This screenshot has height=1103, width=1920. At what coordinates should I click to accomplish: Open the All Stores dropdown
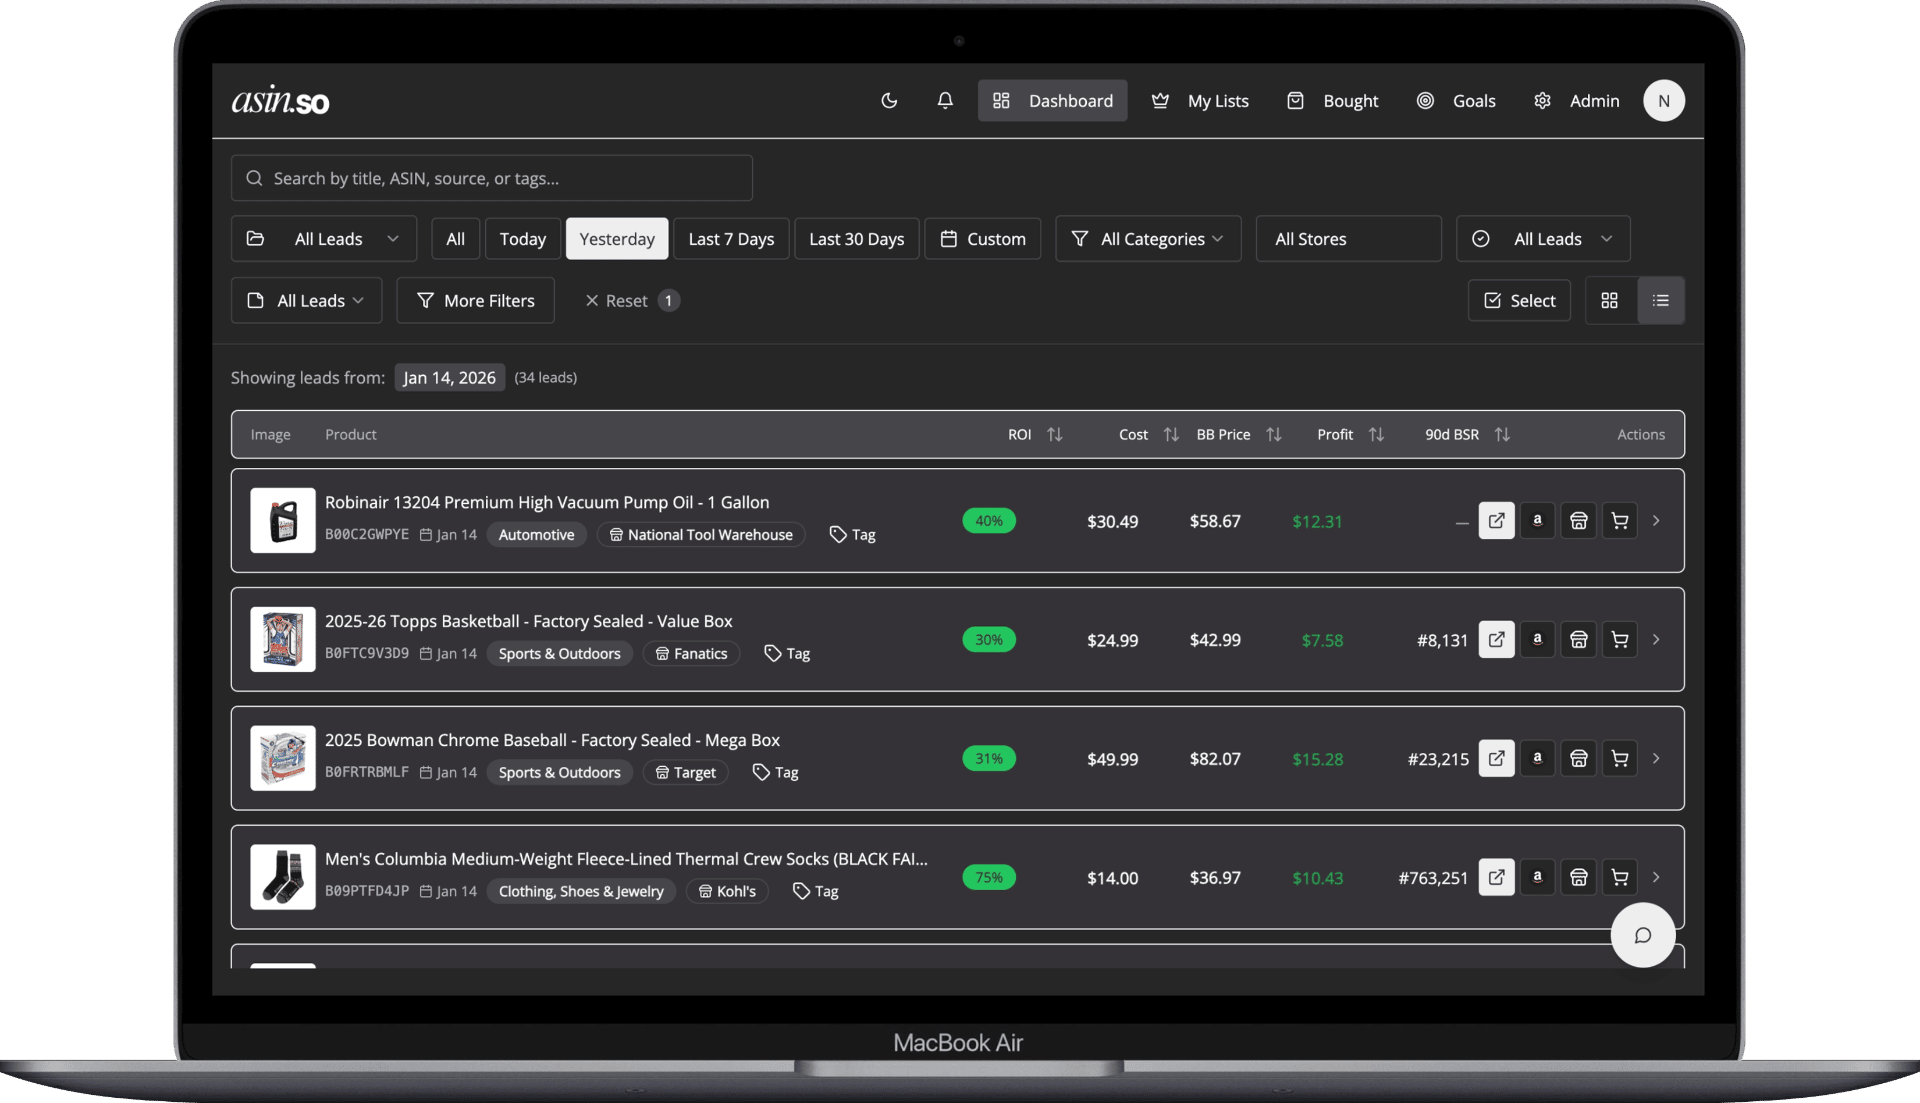[1347, 239]
